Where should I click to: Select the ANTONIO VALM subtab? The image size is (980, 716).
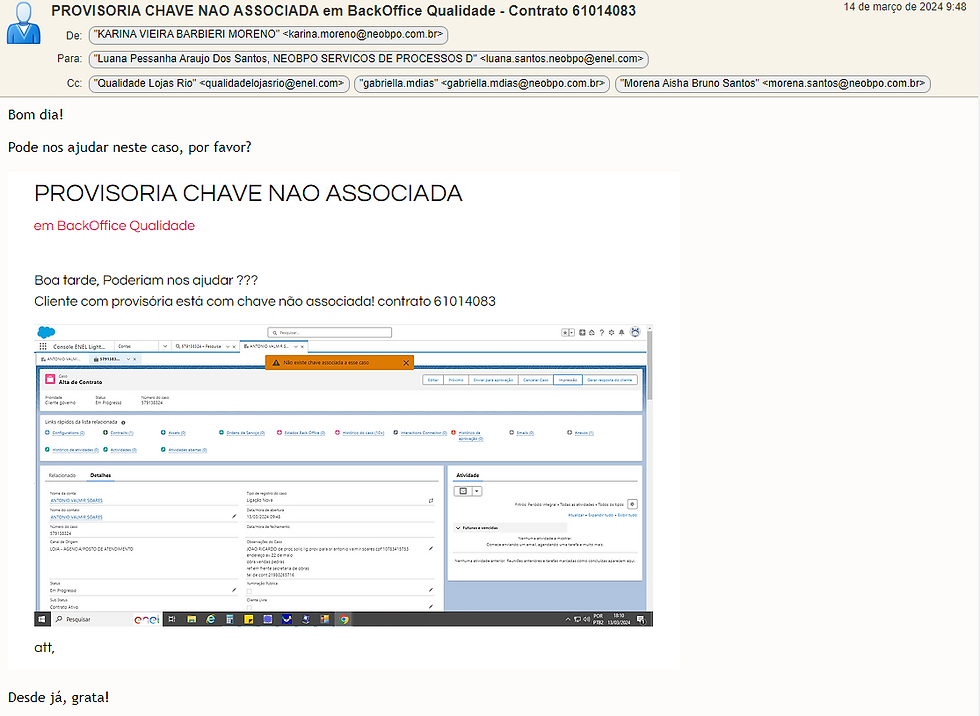tap(60, 359)
